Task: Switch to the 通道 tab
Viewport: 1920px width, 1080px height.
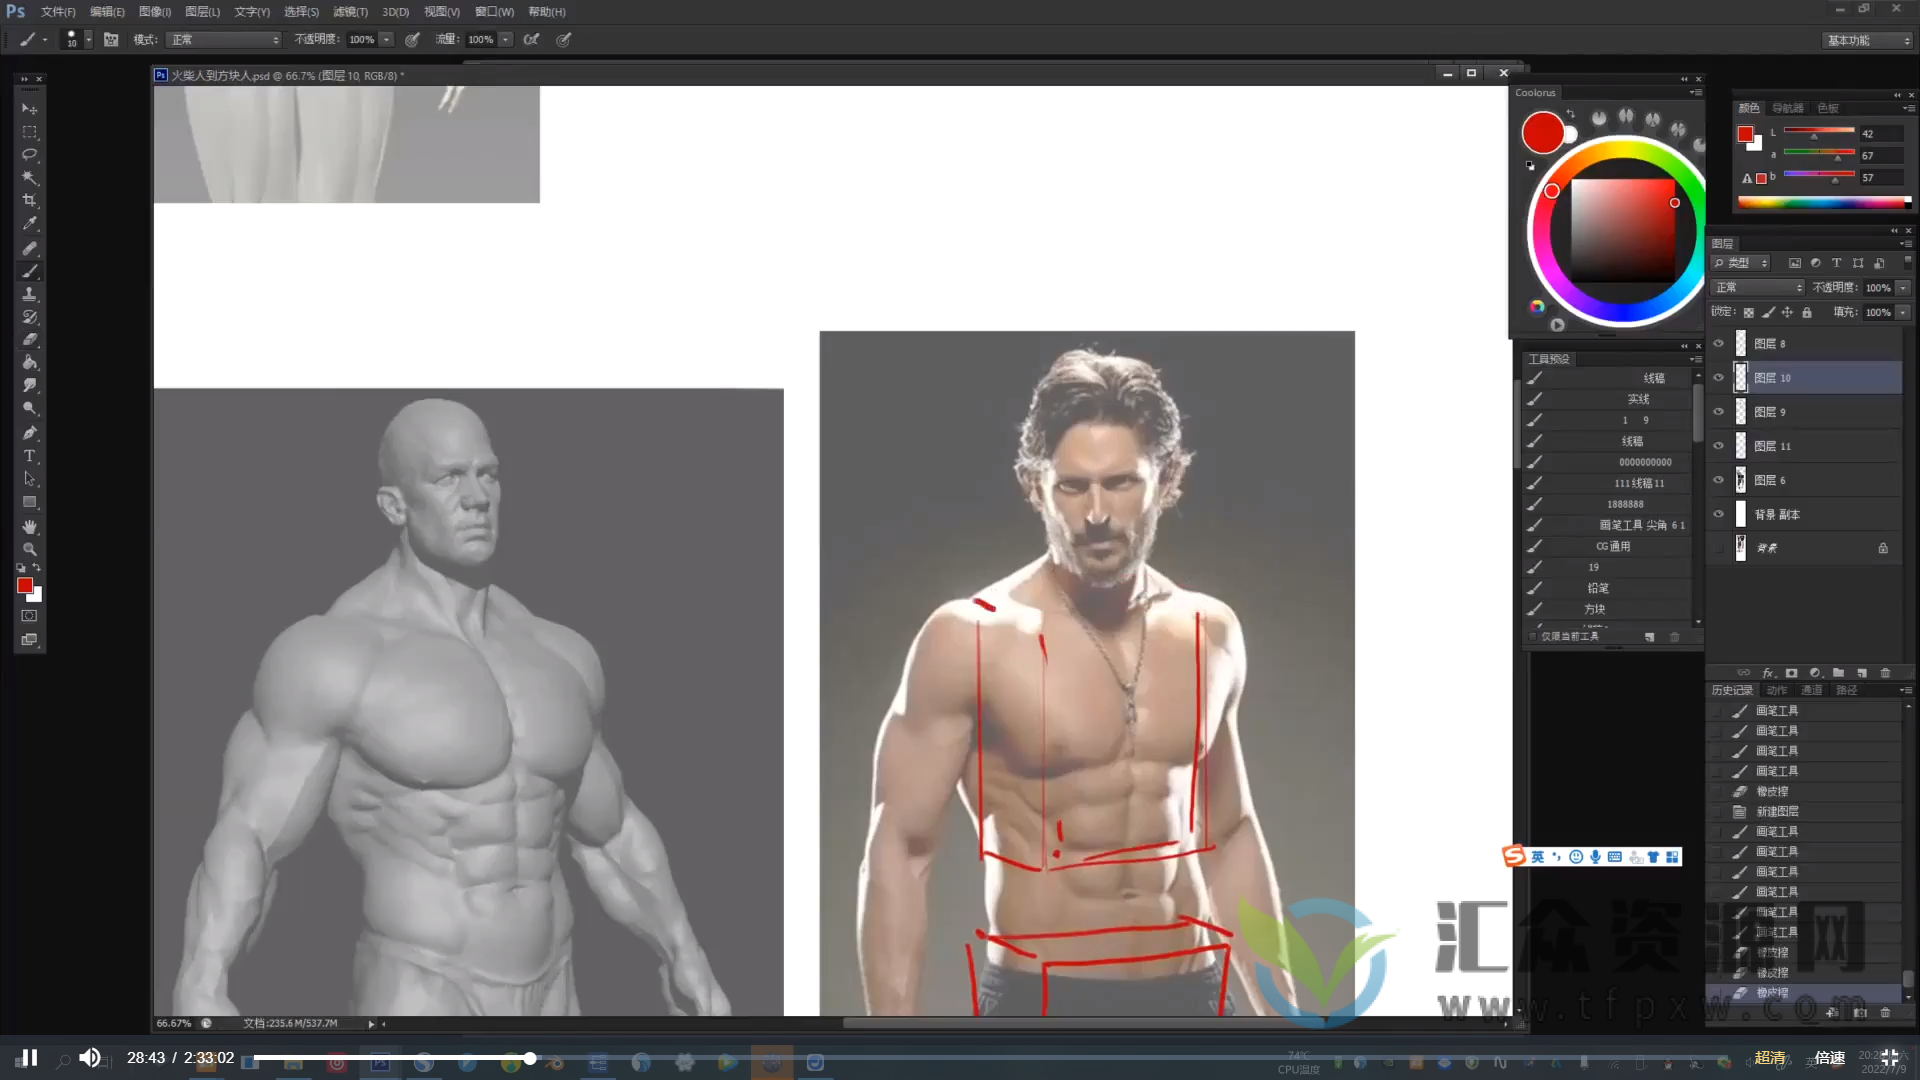Action: [1811, 691]
